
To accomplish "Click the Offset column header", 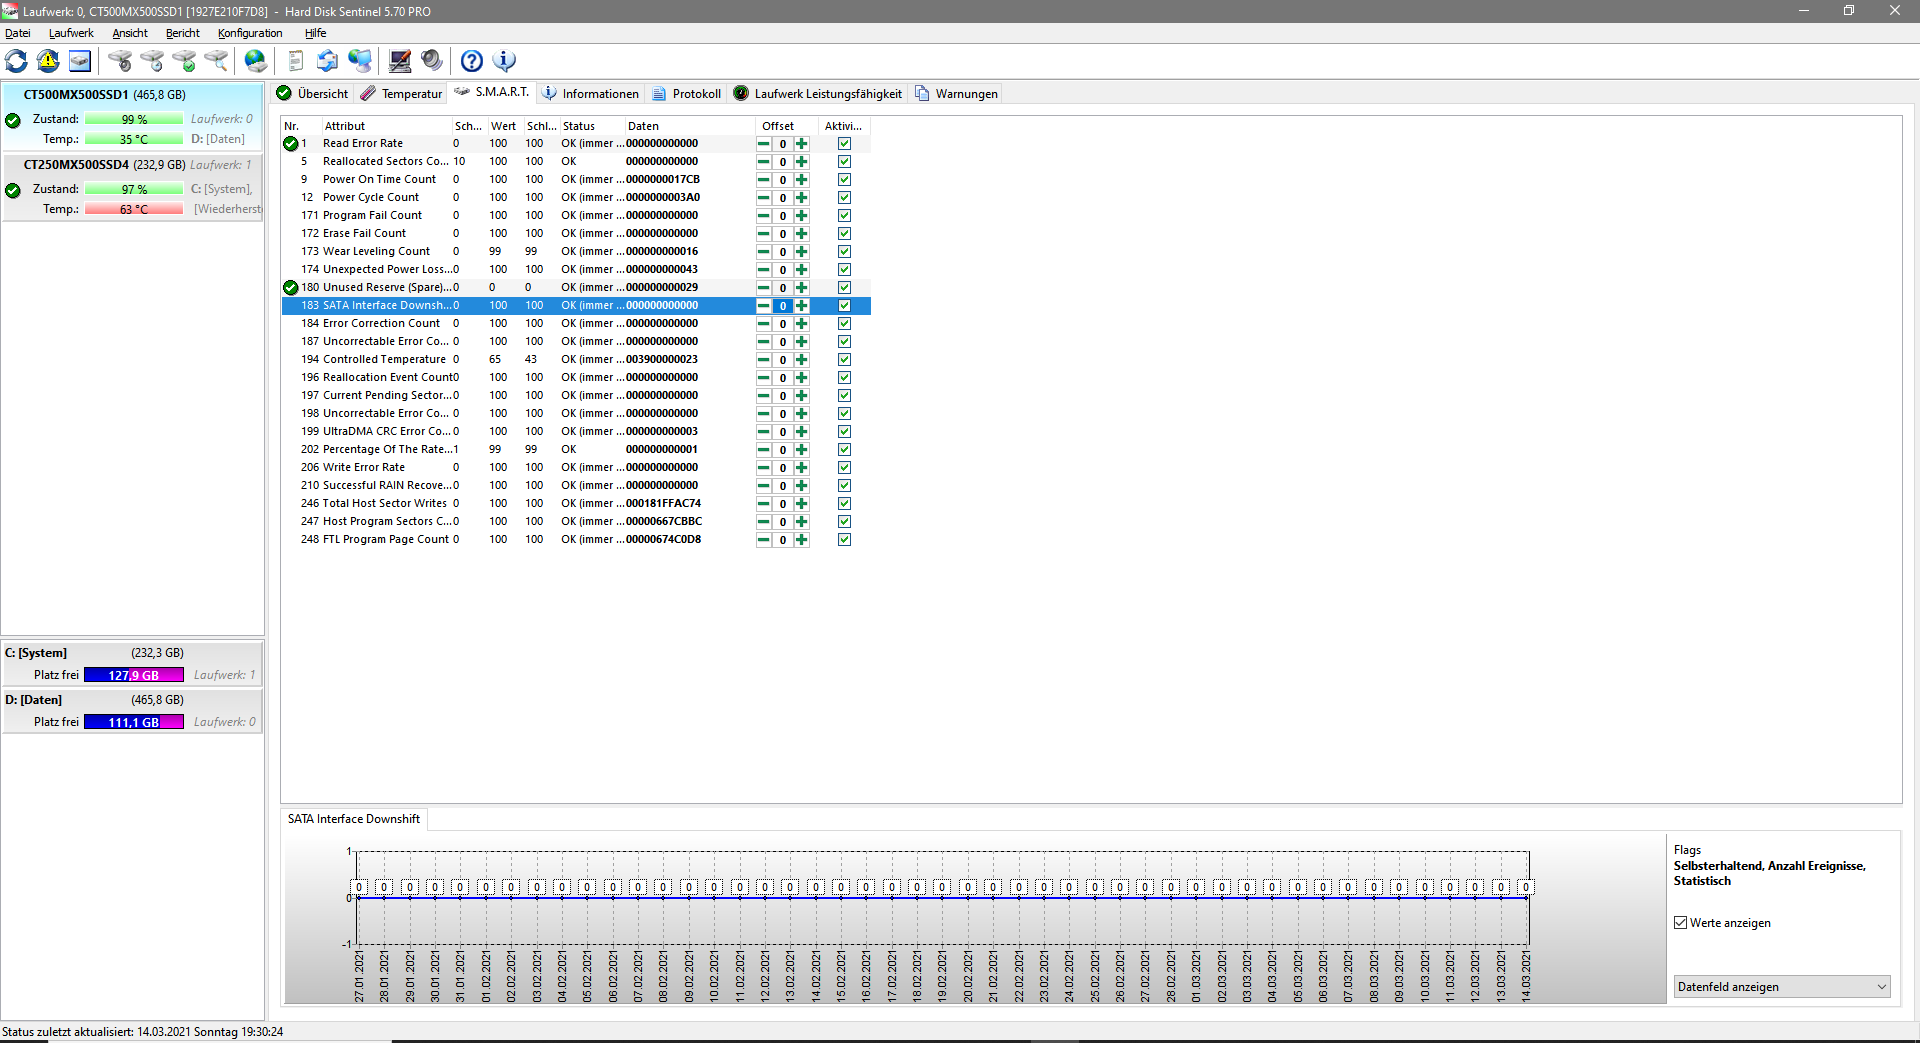I will (788, 126).
